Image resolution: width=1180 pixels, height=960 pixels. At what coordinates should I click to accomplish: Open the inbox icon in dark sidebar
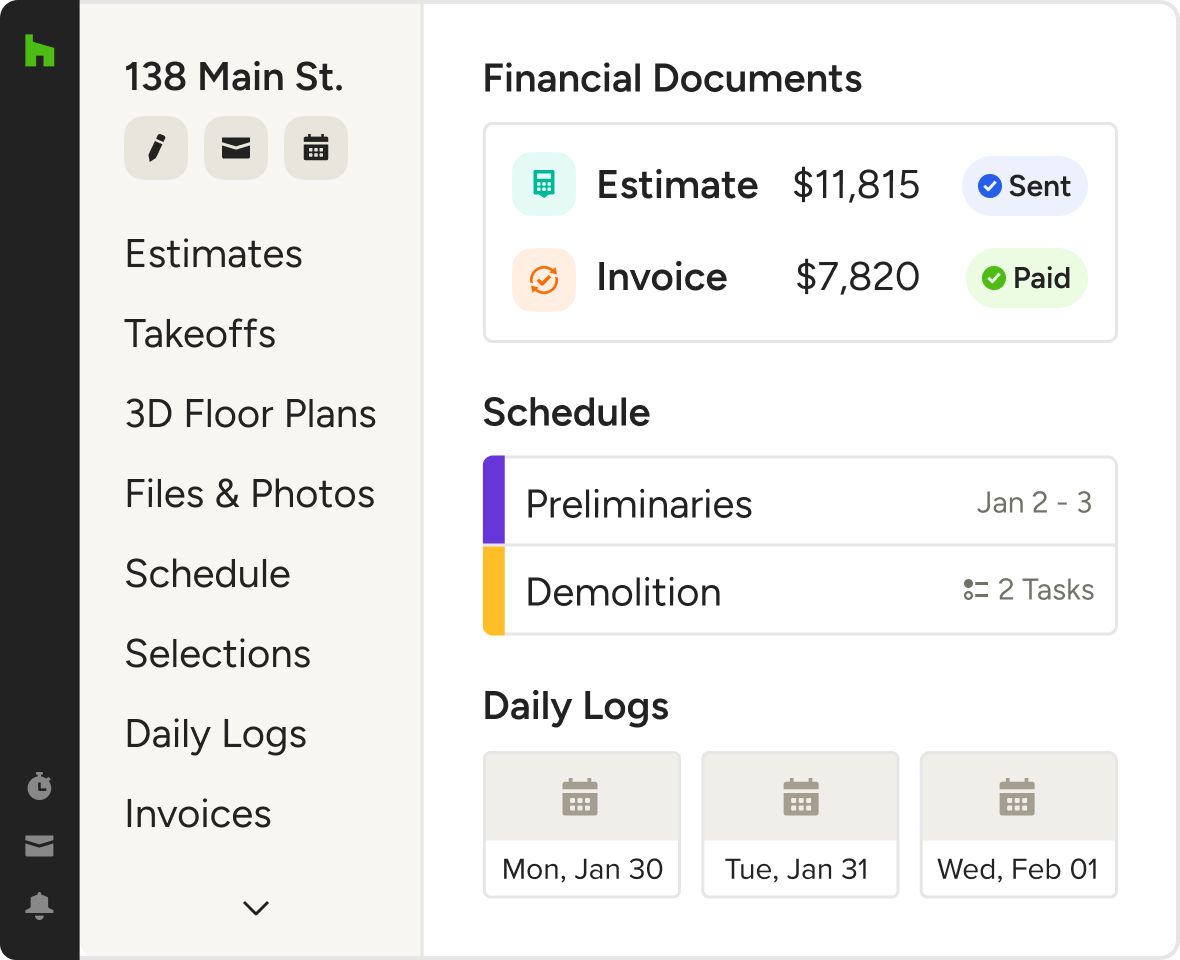point(39,846)
